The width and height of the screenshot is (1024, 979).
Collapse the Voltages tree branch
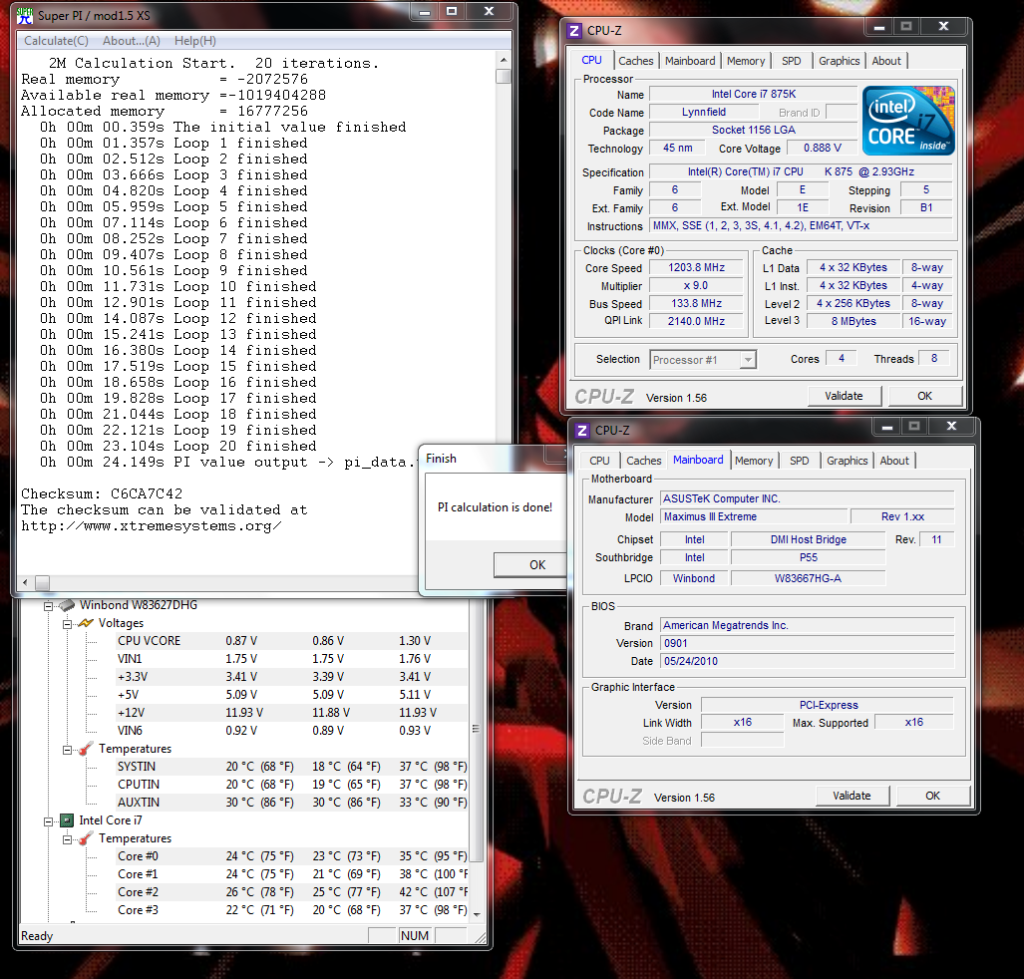coord(67,623)
